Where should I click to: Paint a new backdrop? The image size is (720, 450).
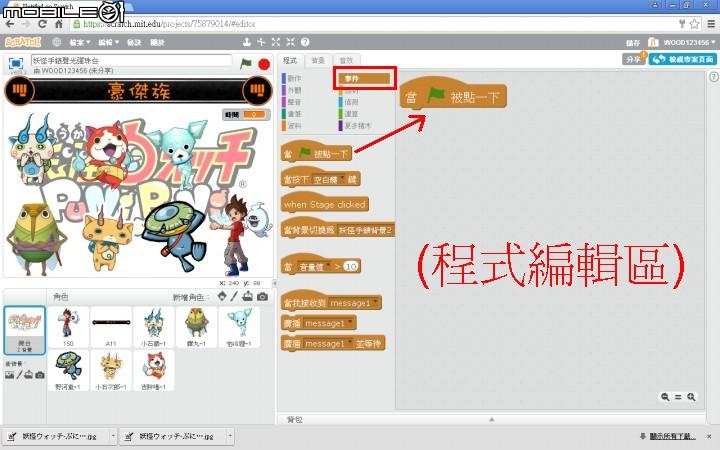pos(19,375)
